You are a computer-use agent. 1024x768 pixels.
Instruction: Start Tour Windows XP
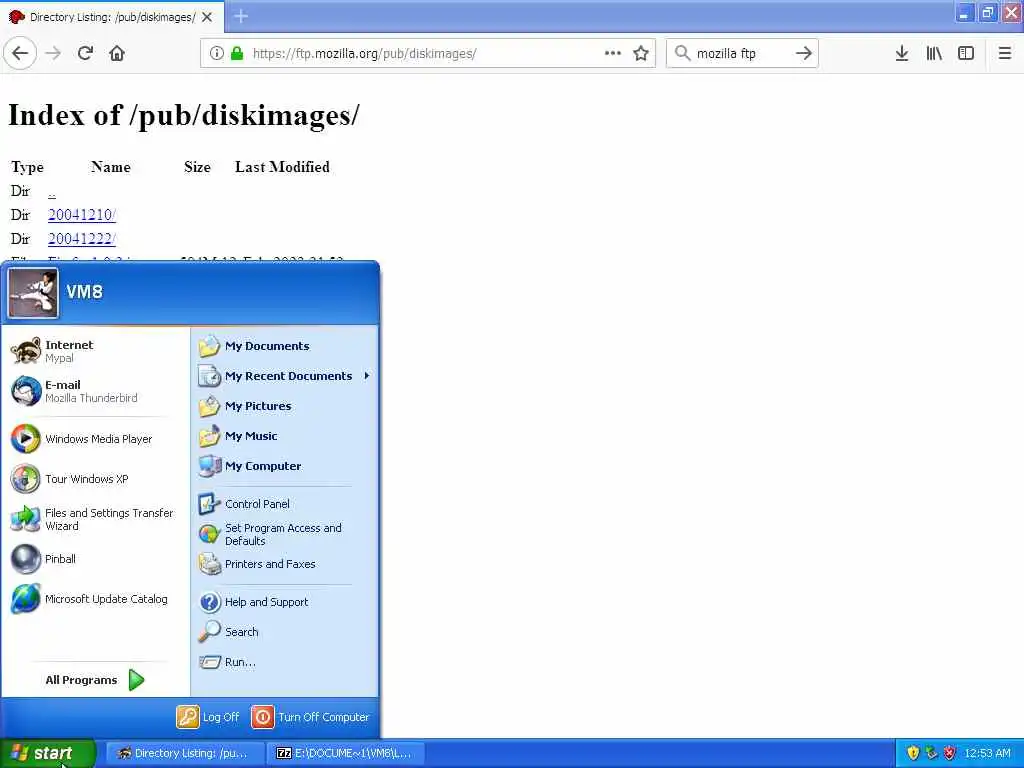[95, 479]
